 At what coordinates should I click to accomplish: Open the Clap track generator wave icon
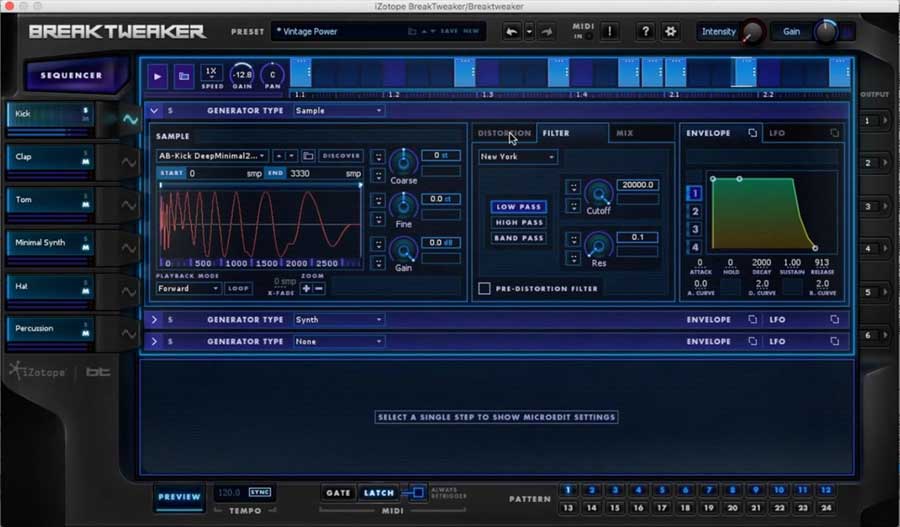point(129,162)
